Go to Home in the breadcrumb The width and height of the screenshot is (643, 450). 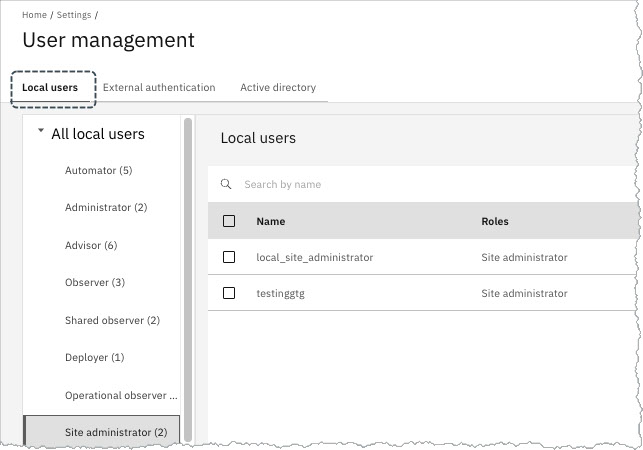coord(34,16)
